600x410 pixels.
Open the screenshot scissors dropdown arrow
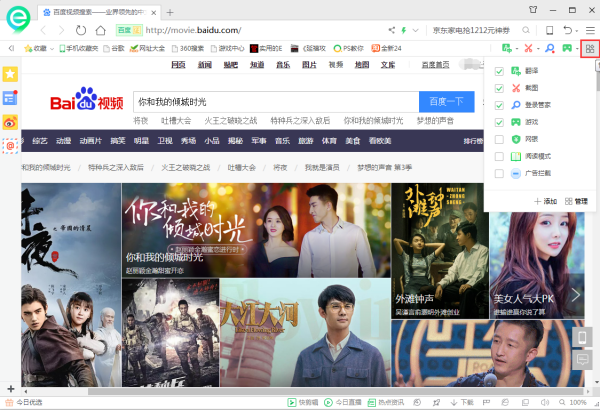pos(538,49)
